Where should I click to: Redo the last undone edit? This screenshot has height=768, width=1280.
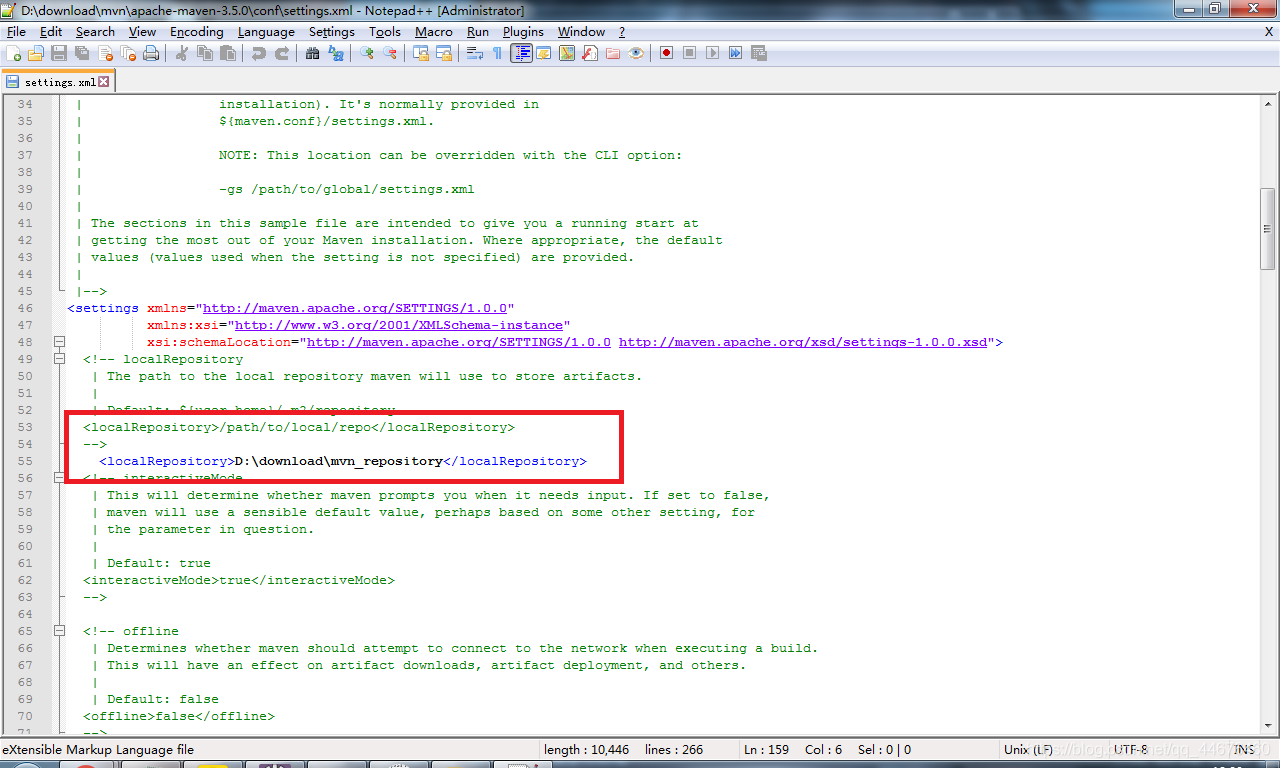[282, 53]
